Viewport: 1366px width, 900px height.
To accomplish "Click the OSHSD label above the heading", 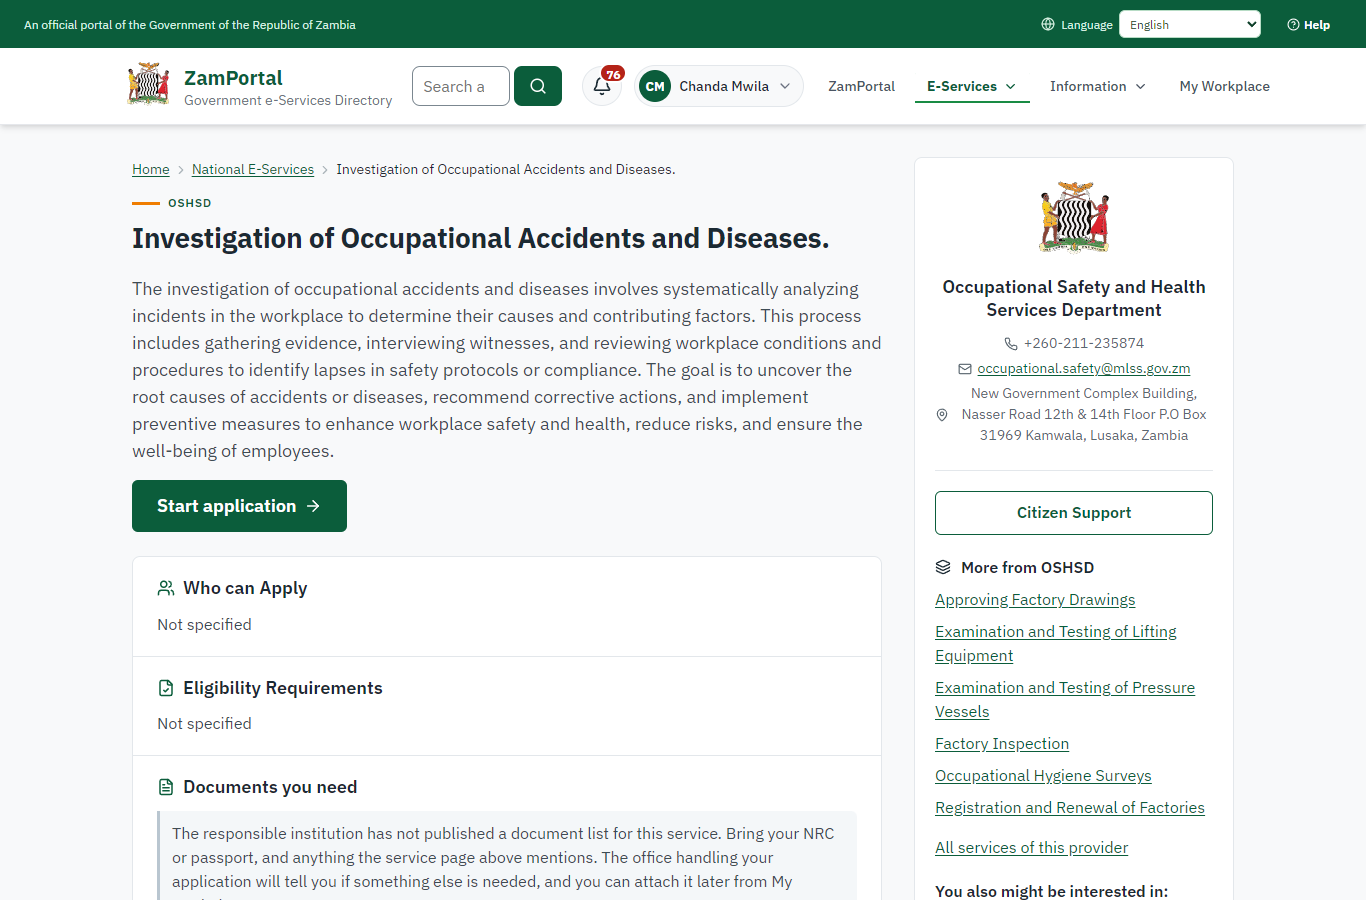I will (190, 203).
